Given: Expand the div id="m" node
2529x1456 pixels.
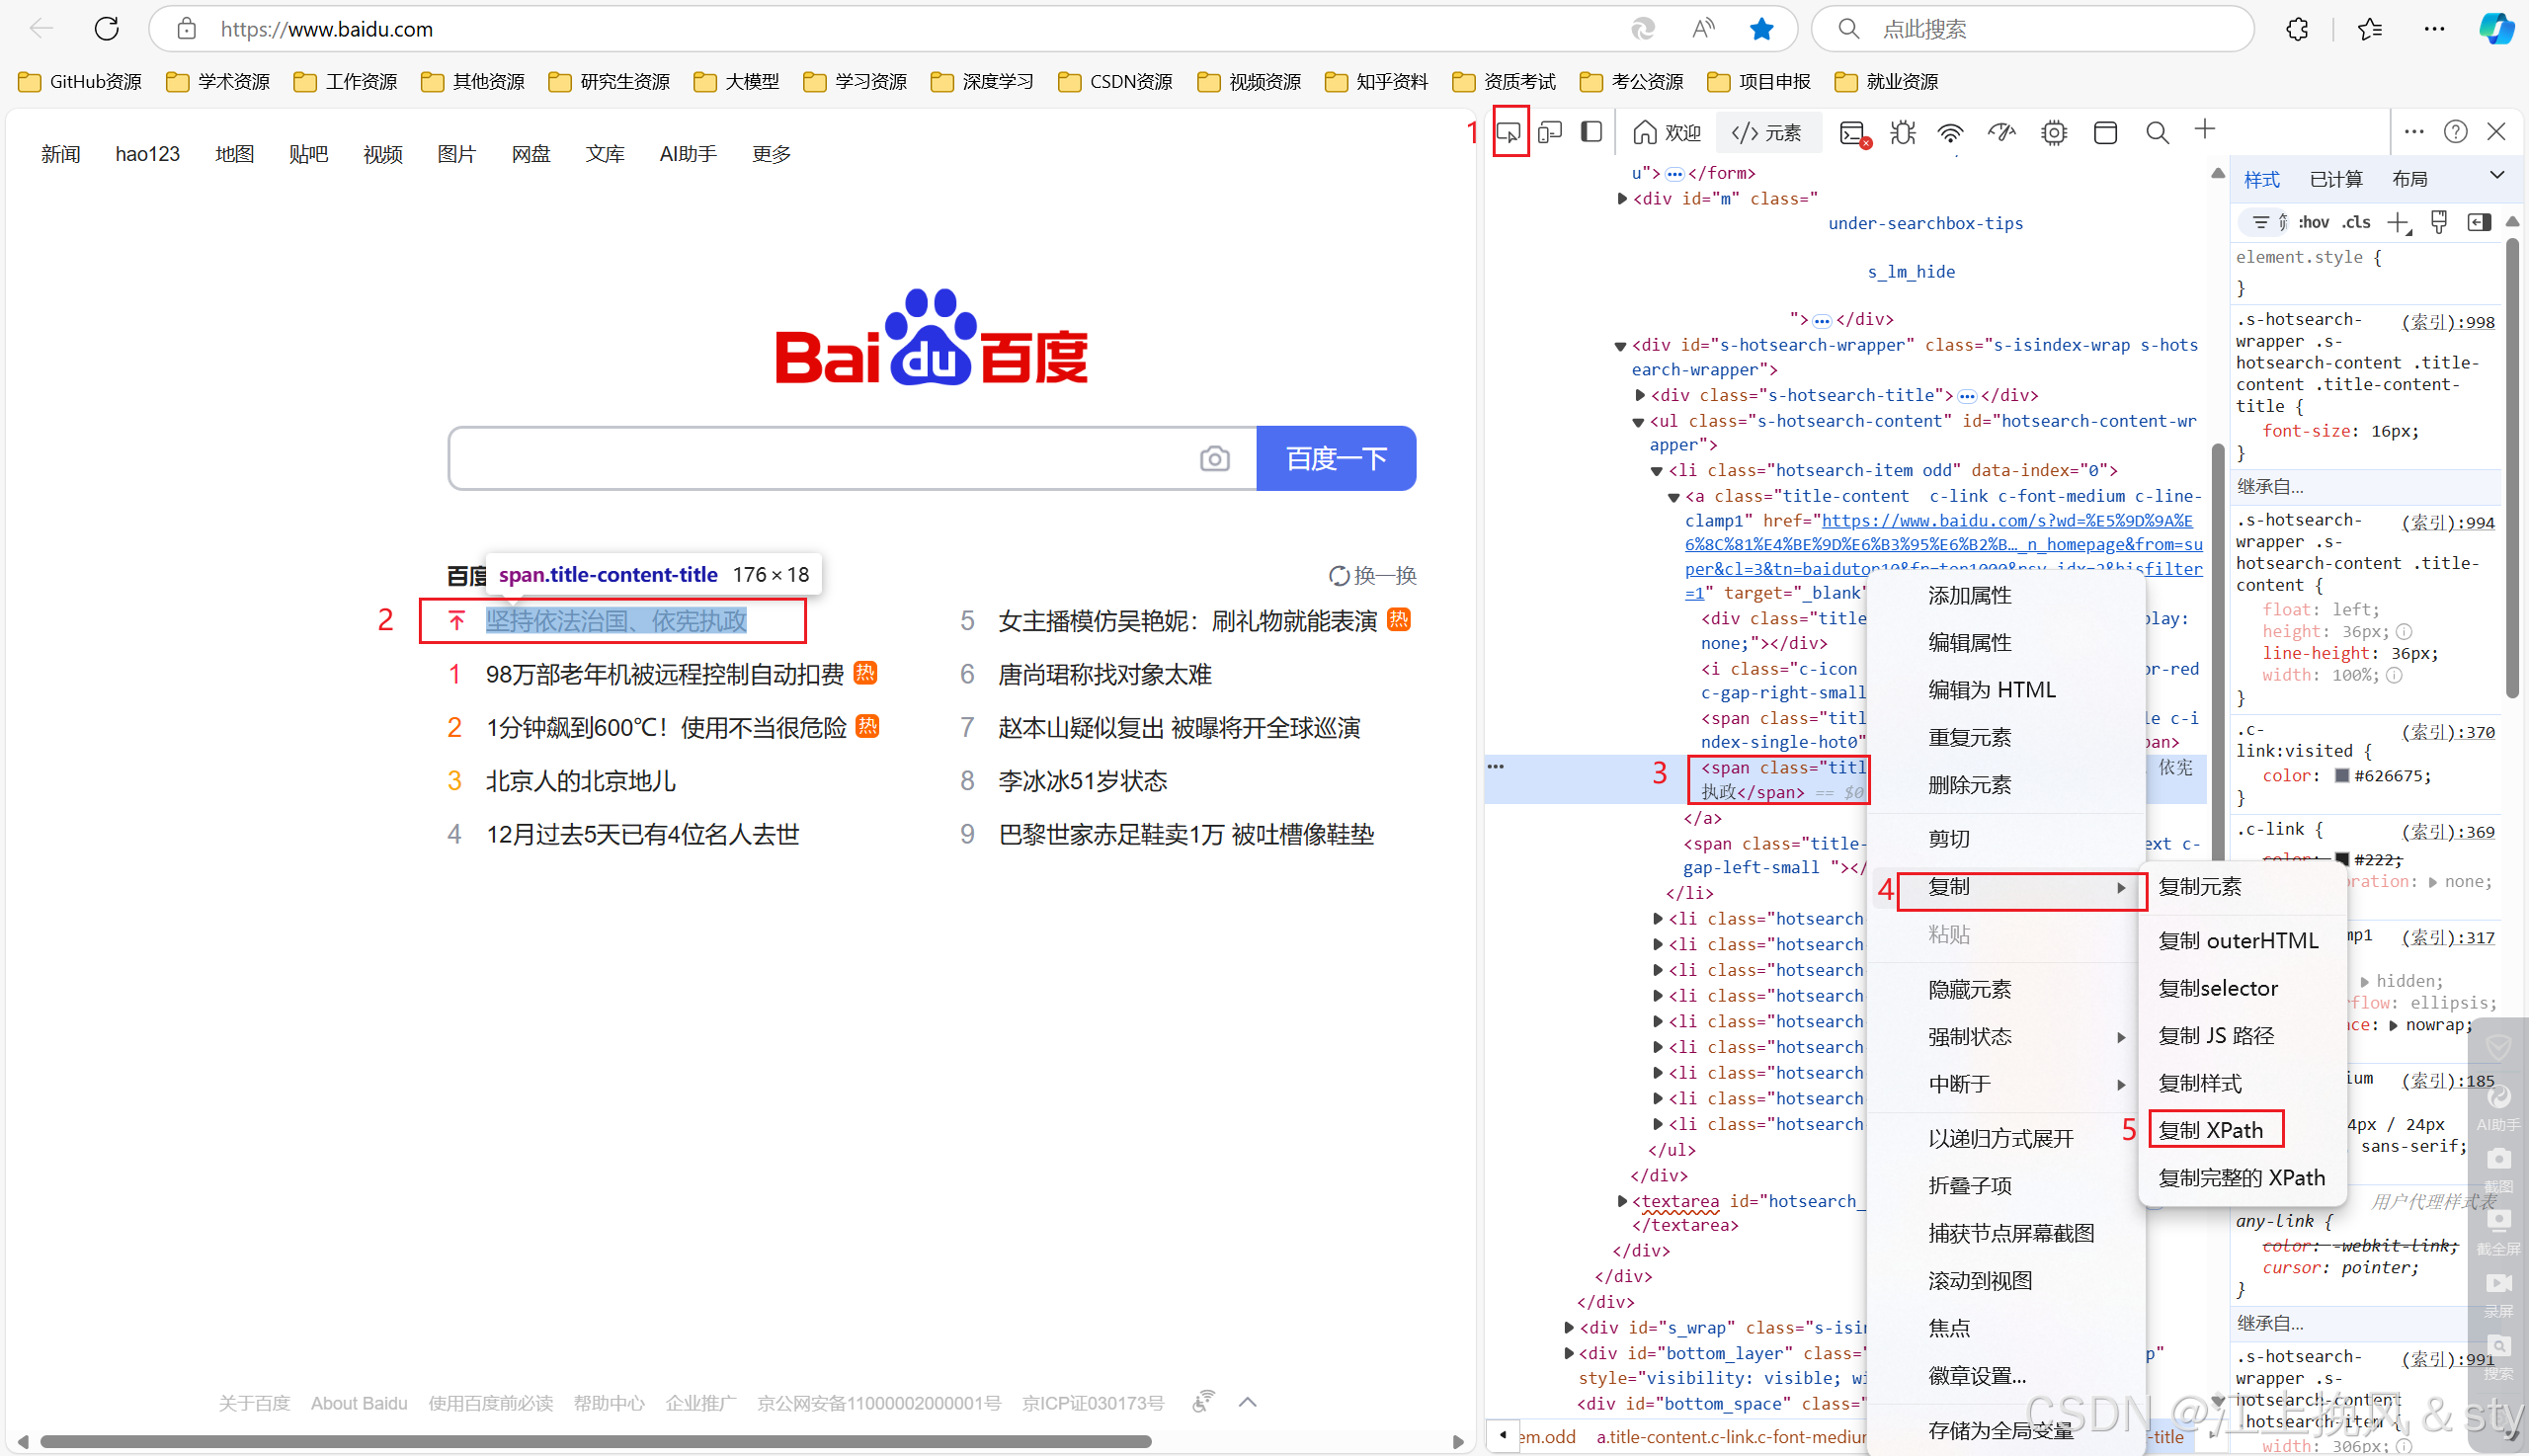Looking at the screenshot, I should click(1622, 199).
